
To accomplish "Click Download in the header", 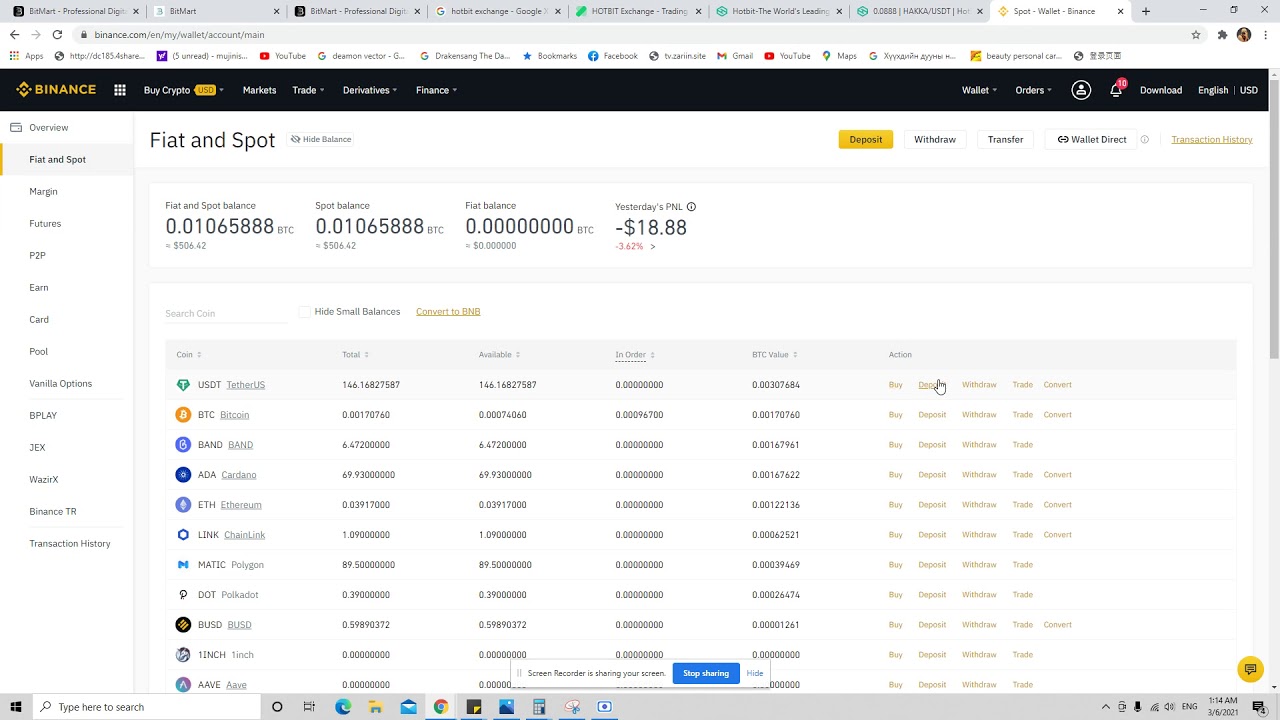I will tap(1161, 90).
